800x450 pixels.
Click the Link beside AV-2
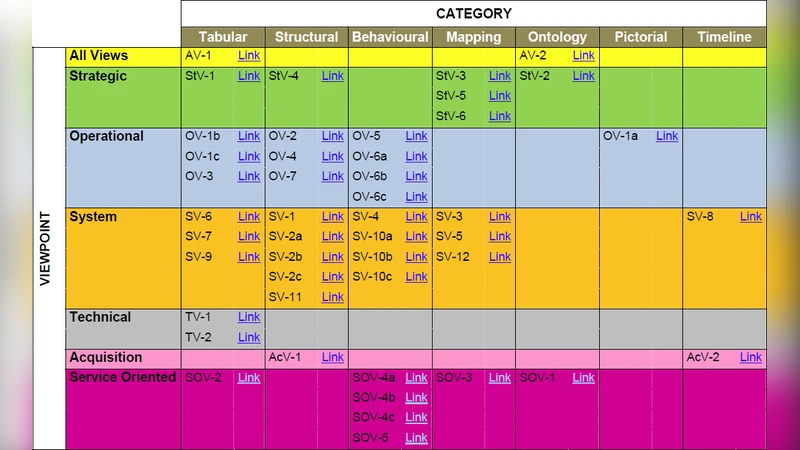[583, 56]
